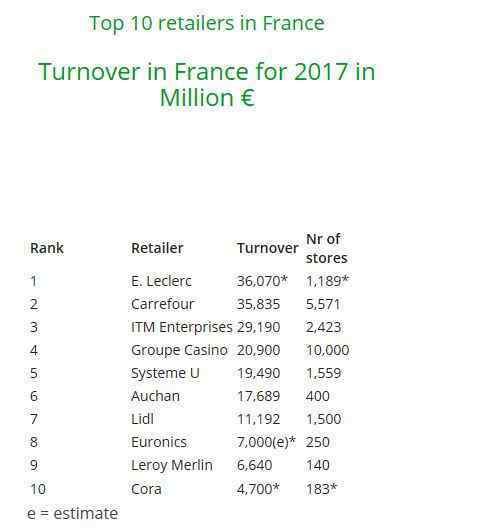Click the 'Top 10 retailers in France' heading
This screenshot has width=483, height=529.
point(207,24)
